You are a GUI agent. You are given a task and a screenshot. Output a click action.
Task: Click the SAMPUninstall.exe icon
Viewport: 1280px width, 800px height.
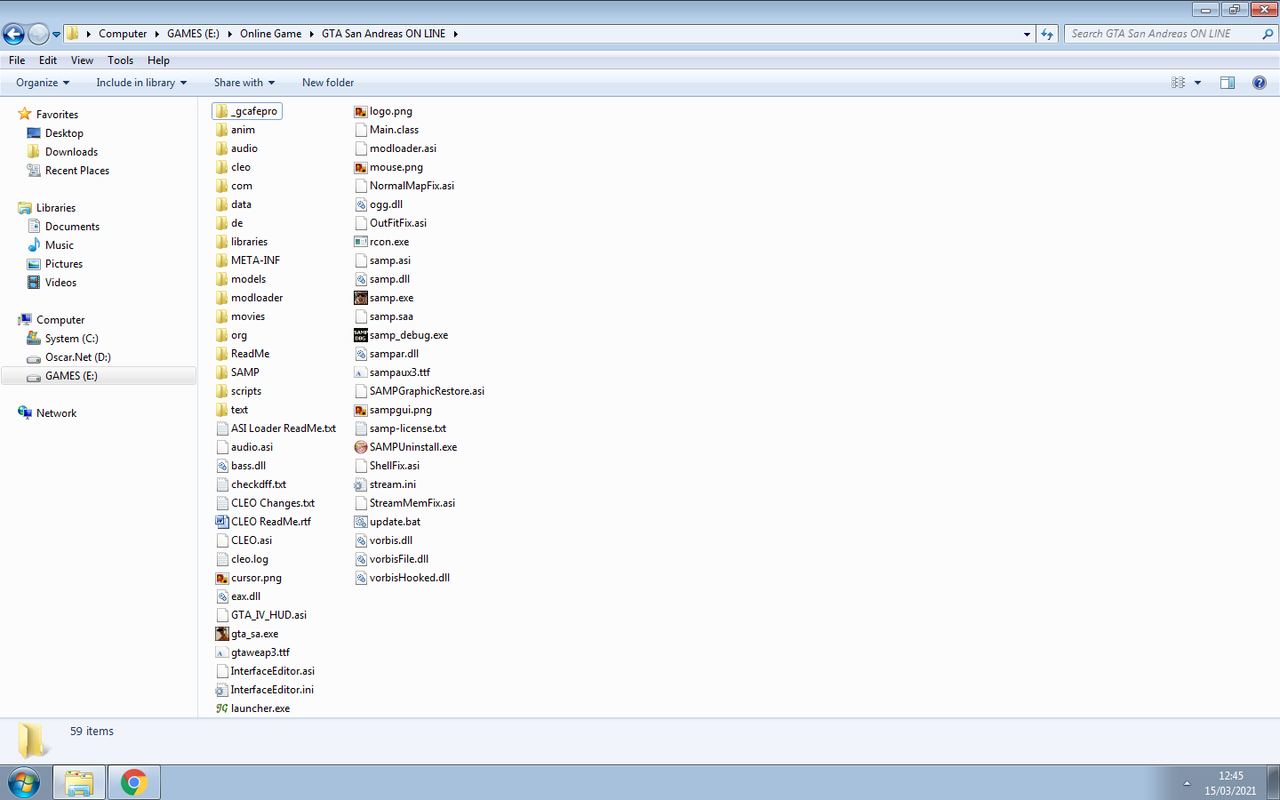tap(361, 447)
